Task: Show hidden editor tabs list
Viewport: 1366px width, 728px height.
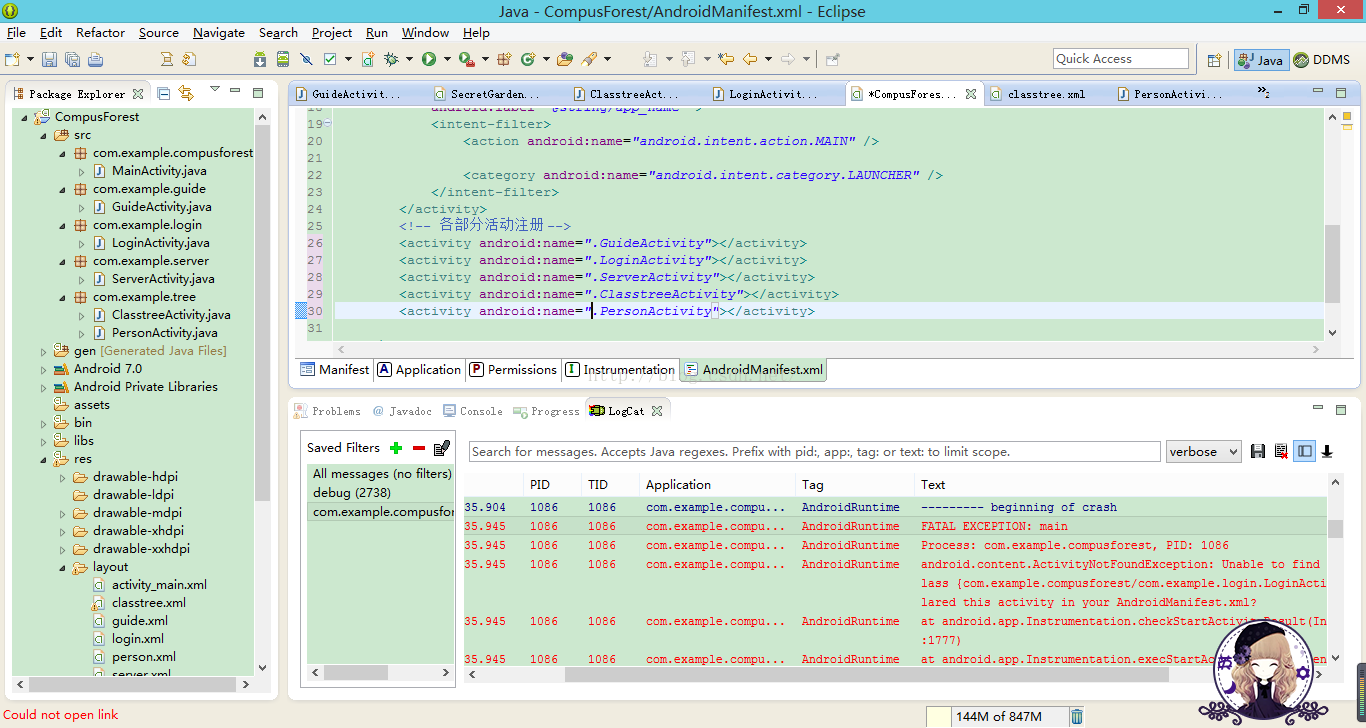Action: tap(1263, 93)
